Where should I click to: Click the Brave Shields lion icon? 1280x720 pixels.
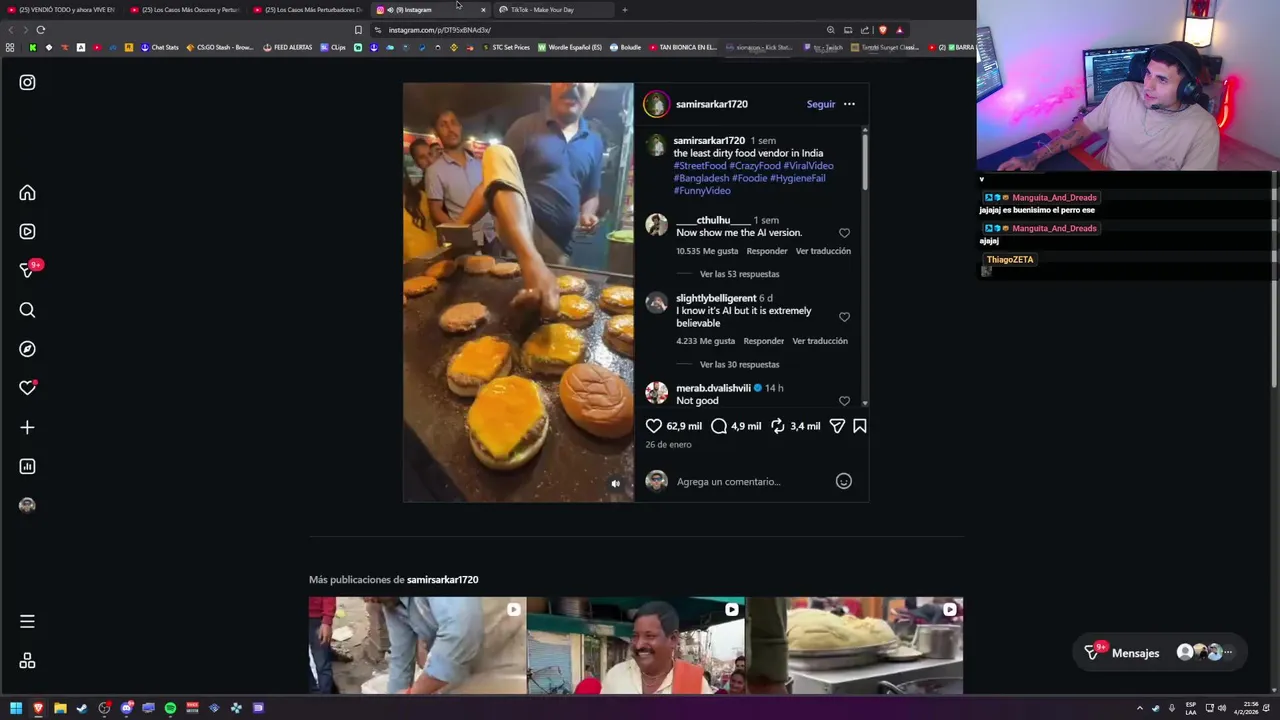[x=882, y=30]
